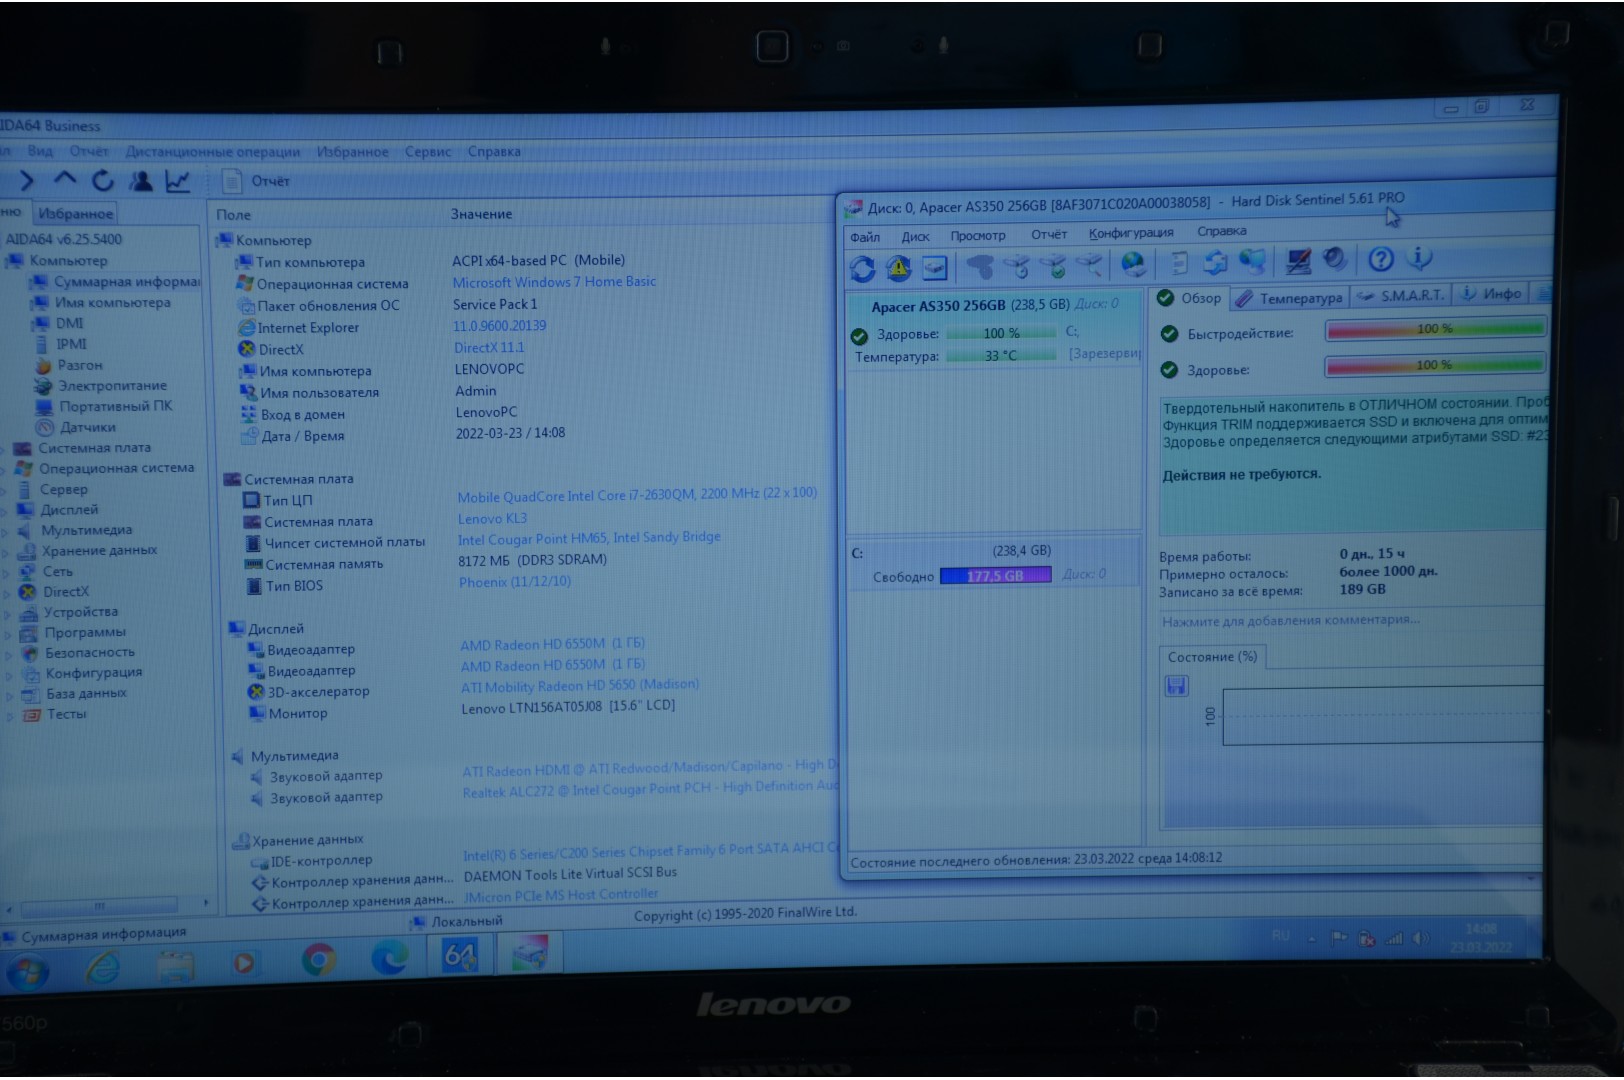Click the yellow warning alert toolbar icon
Image resolution: width=1624 pixels, height=1080 pixels.
(898, 267)
